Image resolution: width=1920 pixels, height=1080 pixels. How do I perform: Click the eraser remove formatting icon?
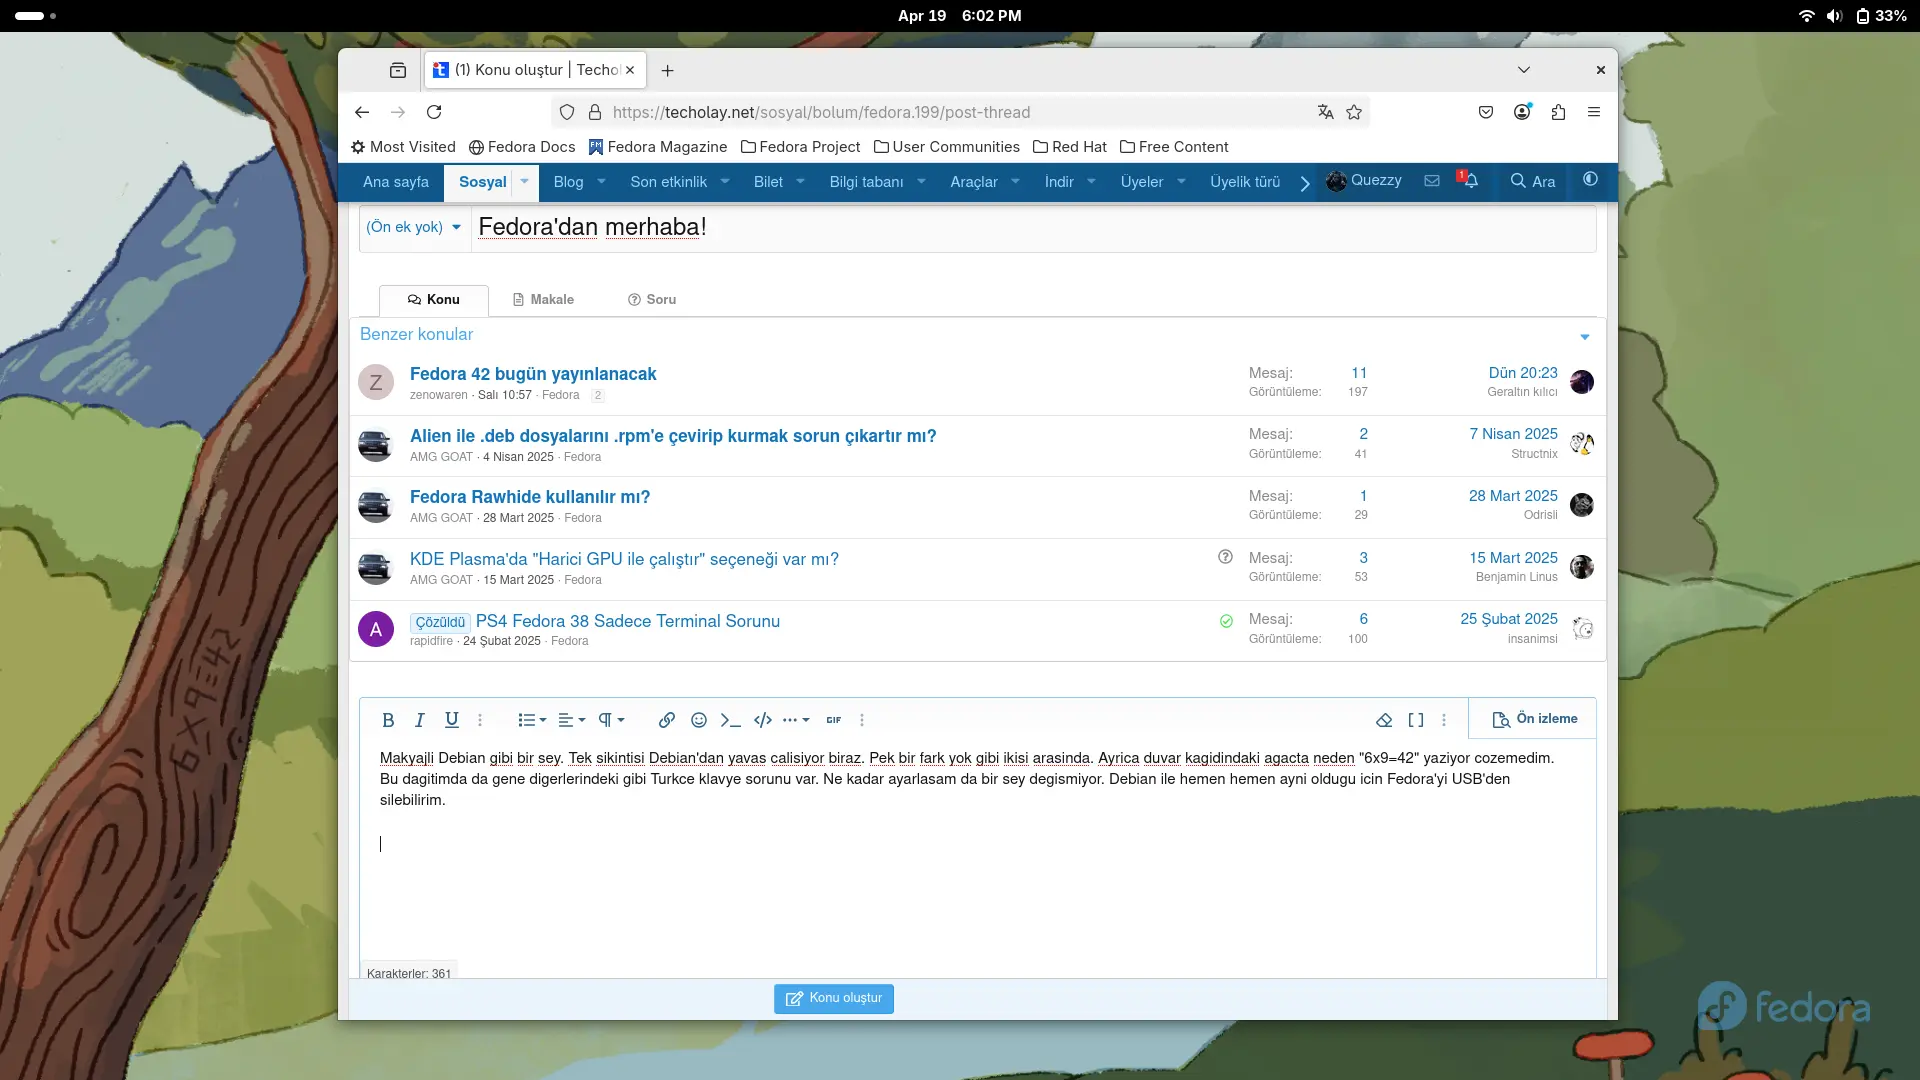1384,720
